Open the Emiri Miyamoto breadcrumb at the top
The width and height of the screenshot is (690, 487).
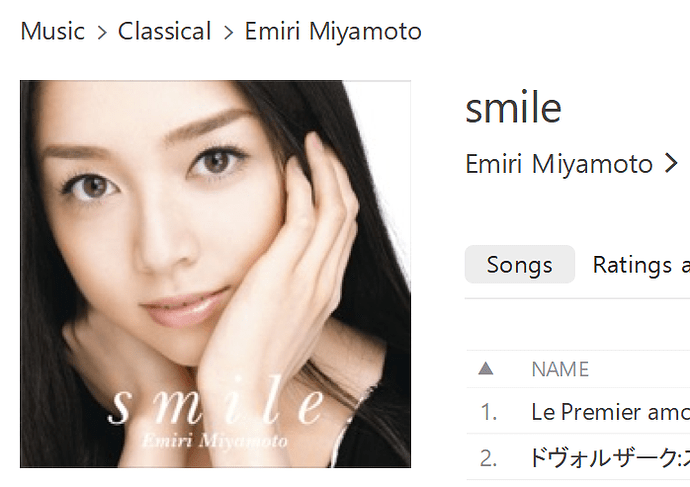pos(333,32)
